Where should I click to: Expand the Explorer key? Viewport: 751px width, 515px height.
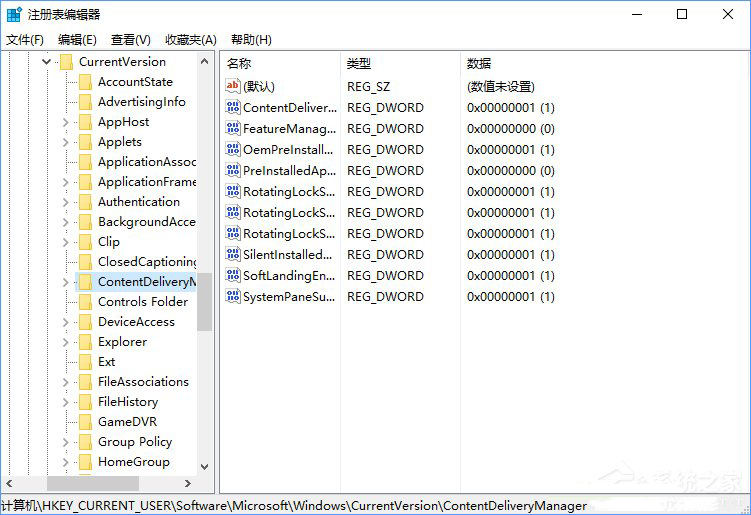coord(66,342)
